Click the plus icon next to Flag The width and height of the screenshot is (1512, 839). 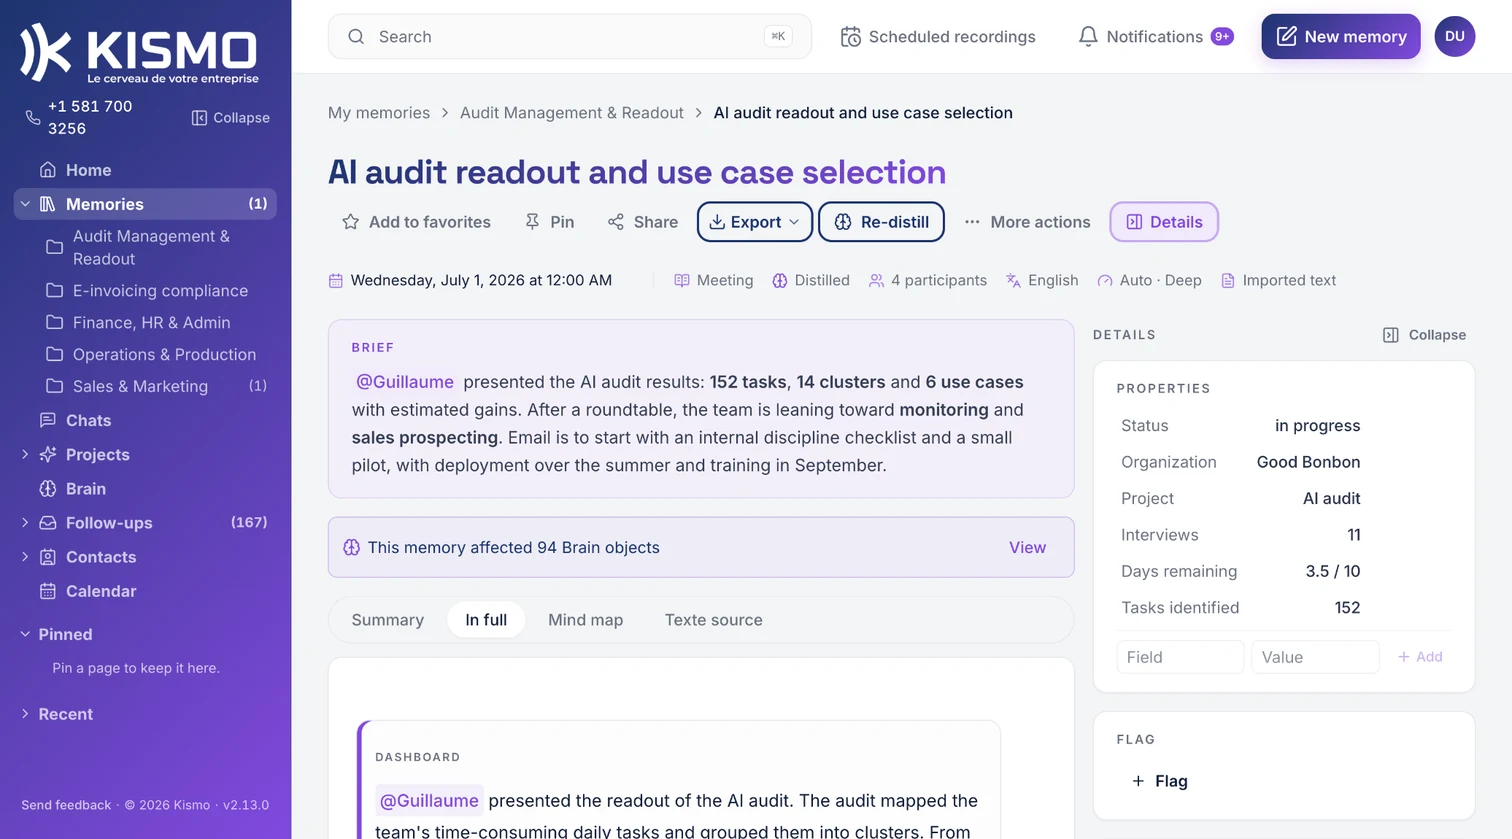pyautogui.click(x=1138, y=781)
